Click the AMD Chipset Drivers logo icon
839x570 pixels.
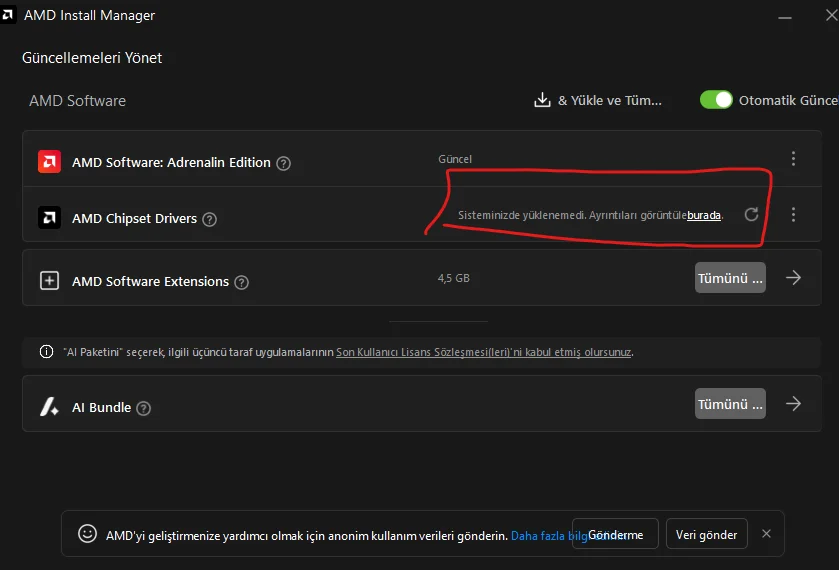coord(49,217)
